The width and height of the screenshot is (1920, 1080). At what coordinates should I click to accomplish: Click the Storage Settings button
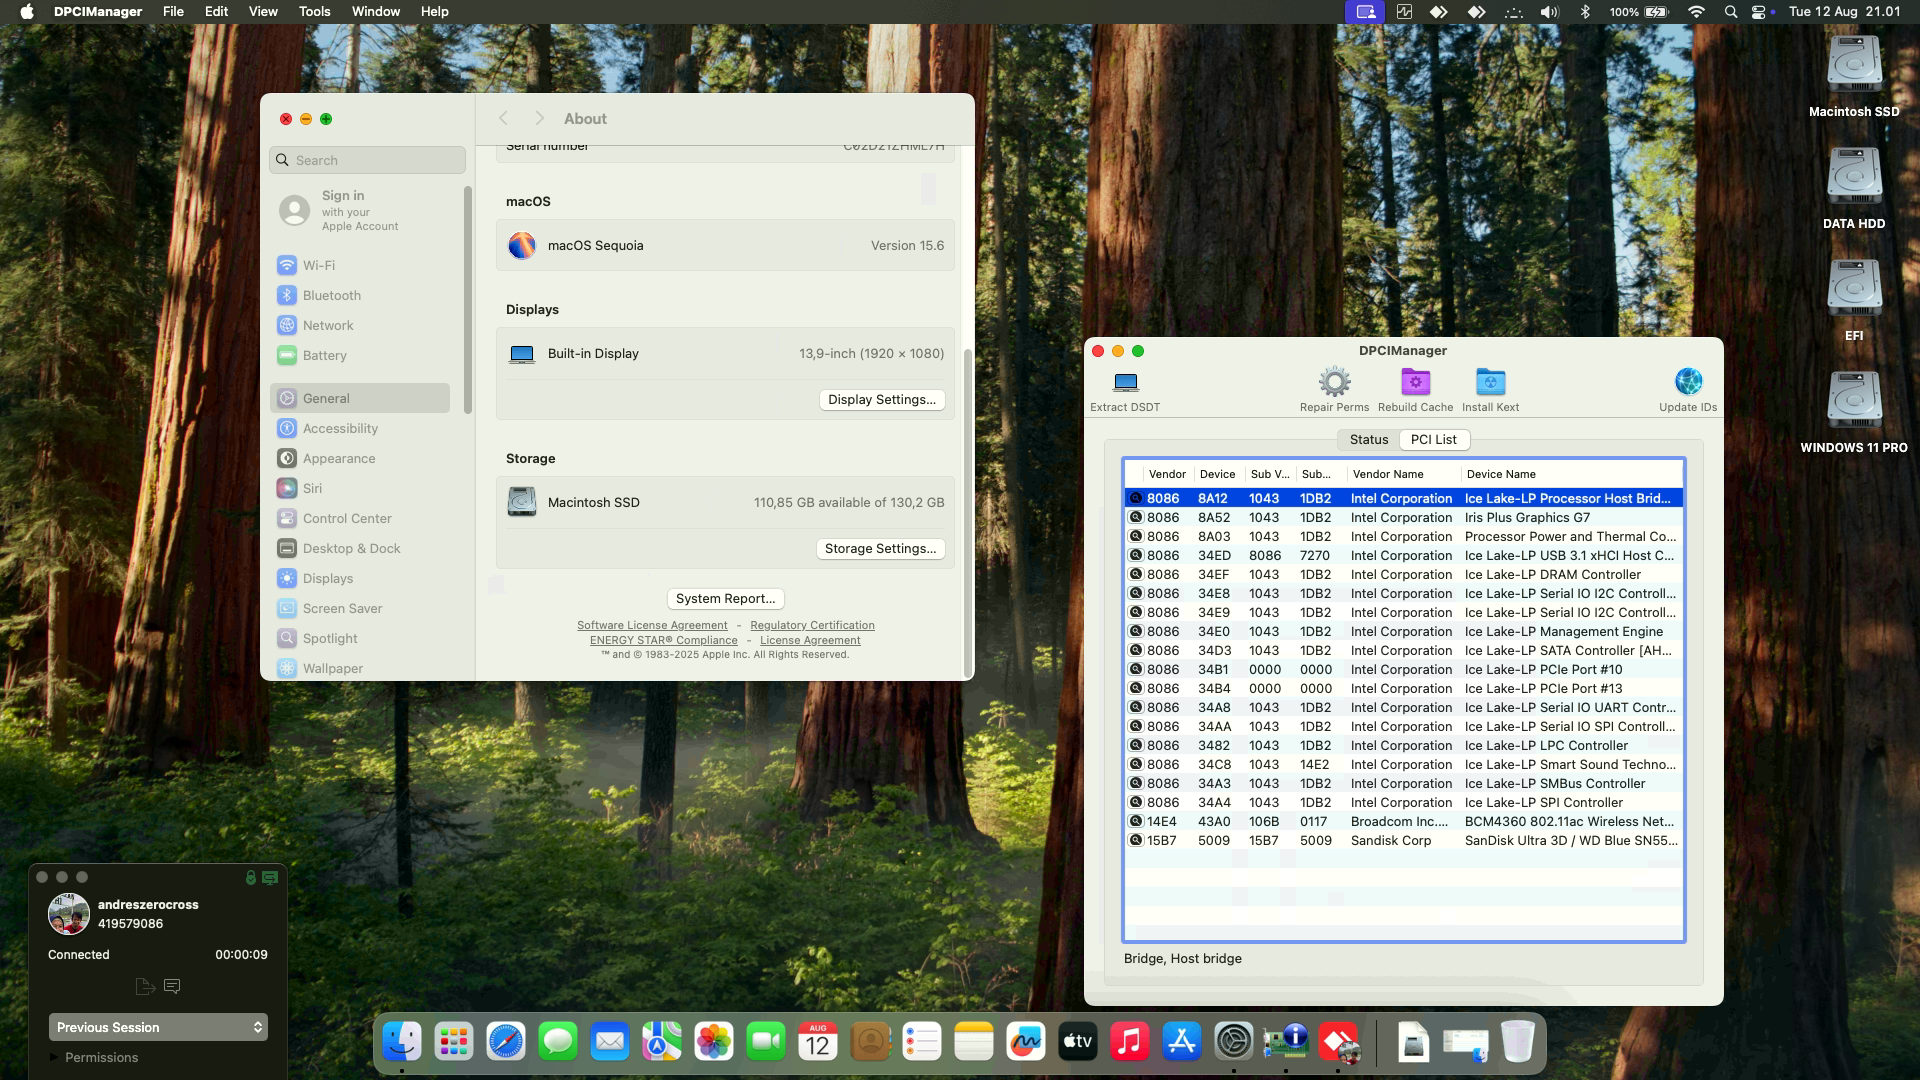coord(880,549)
